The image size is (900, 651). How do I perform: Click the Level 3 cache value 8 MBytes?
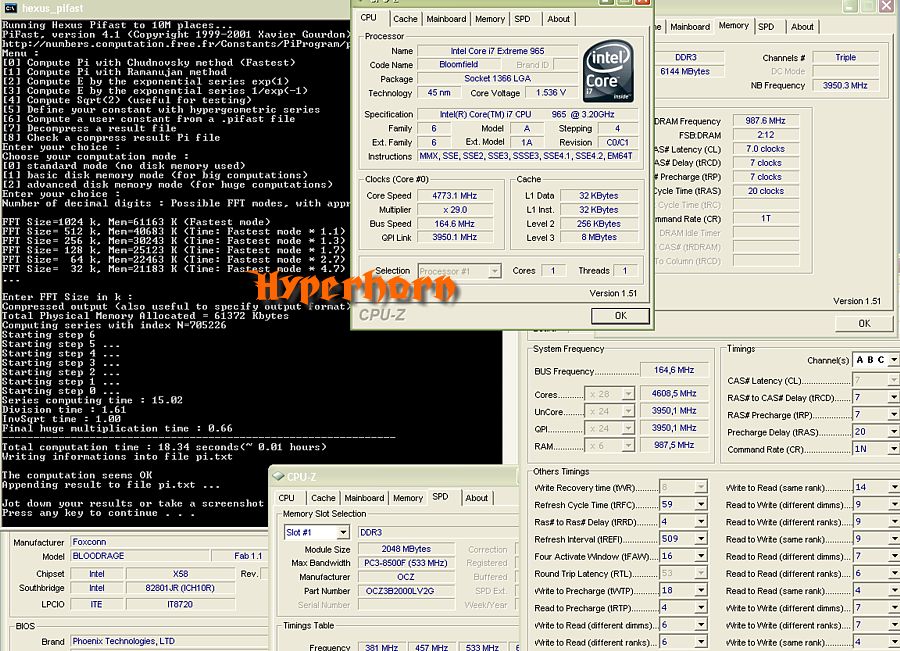(598, 237)
